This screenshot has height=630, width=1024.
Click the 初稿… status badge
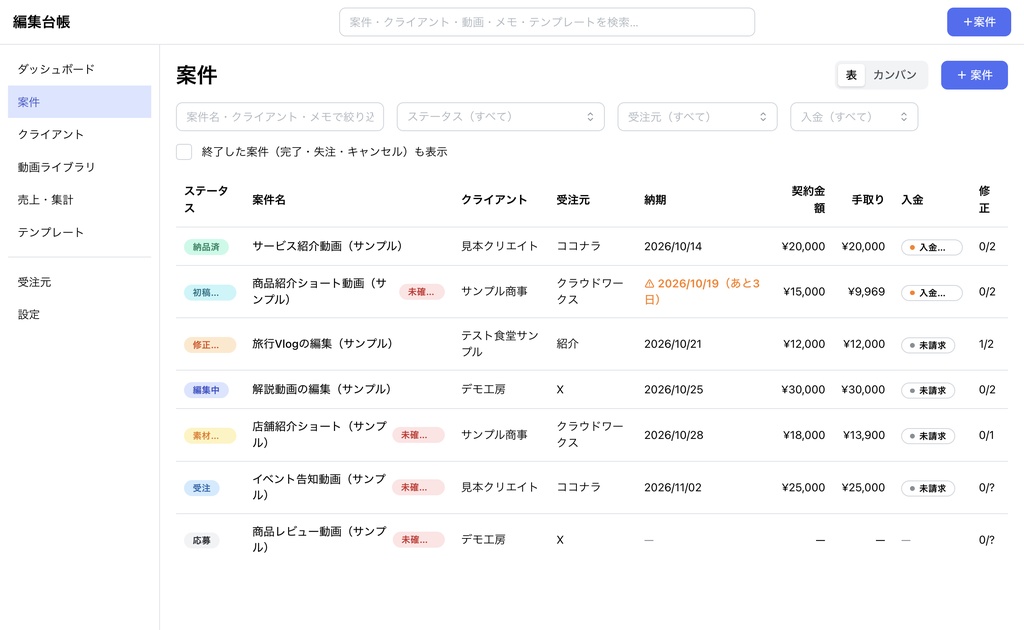tap(210, 292)
